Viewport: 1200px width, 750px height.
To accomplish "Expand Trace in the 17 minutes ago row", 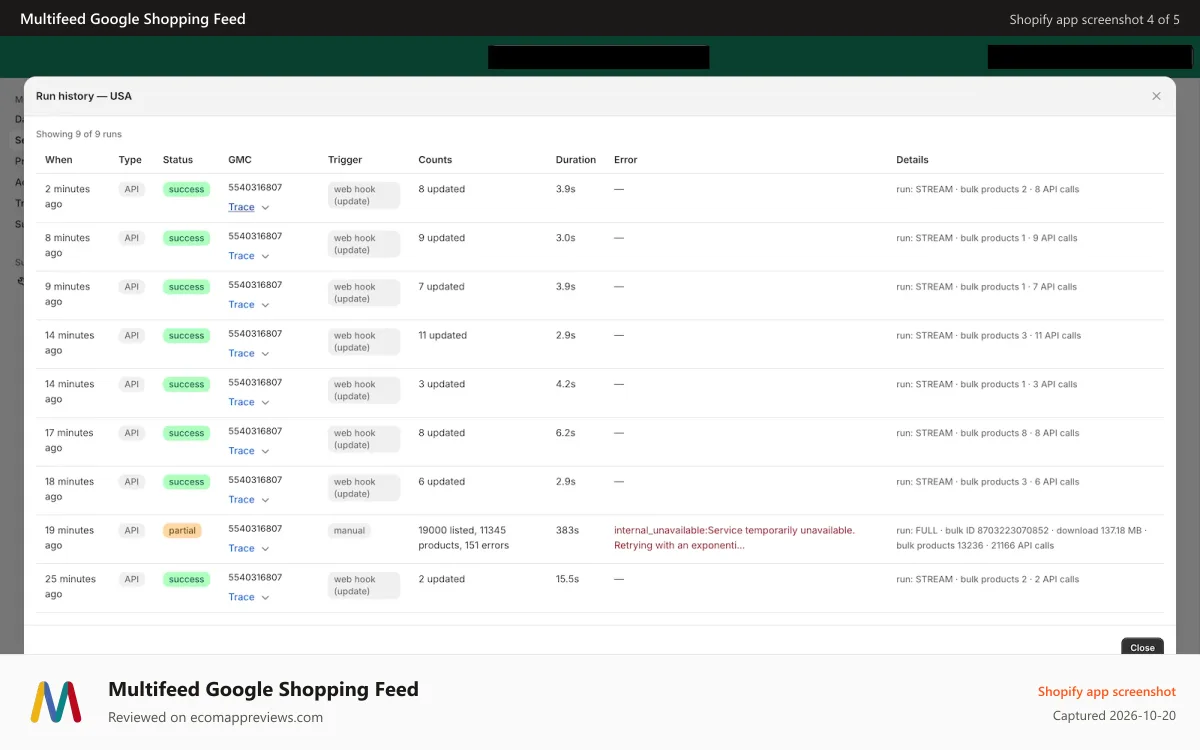I will (249, 451).
